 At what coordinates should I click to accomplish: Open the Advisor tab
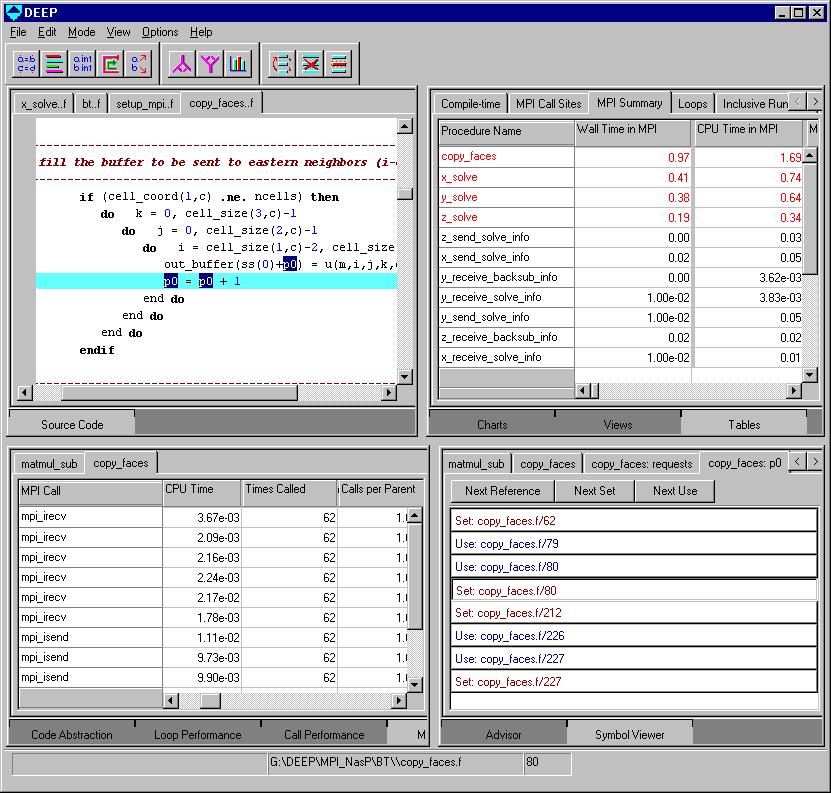503,735
